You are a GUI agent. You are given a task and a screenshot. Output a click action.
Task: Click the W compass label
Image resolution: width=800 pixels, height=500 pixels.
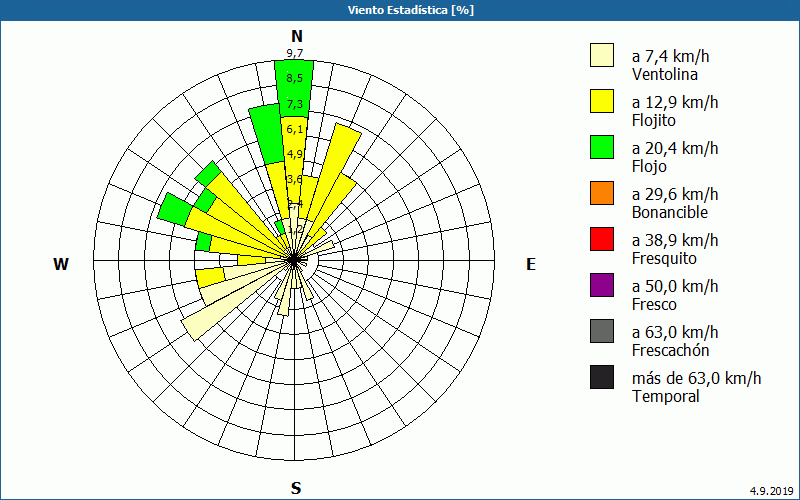click(x=61, y=264)
